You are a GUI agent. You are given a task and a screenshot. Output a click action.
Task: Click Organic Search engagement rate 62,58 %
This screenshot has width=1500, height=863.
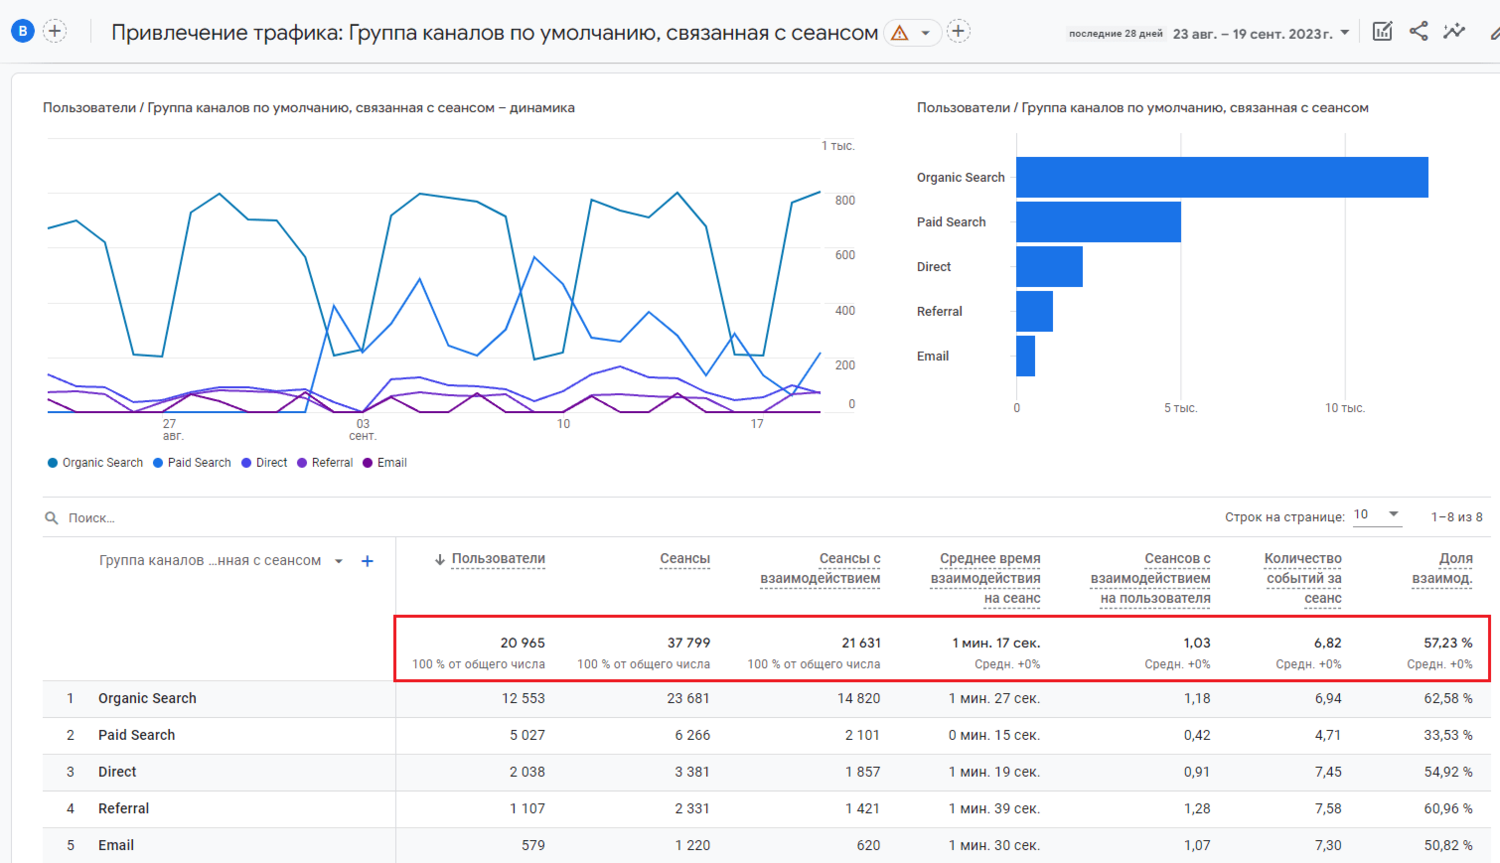tap(1448, 699)
